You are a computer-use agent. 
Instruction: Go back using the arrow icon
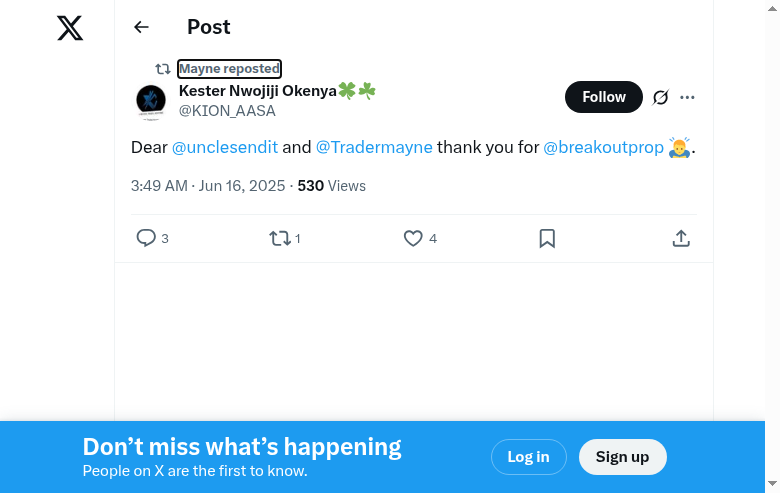tap(141, 28)
